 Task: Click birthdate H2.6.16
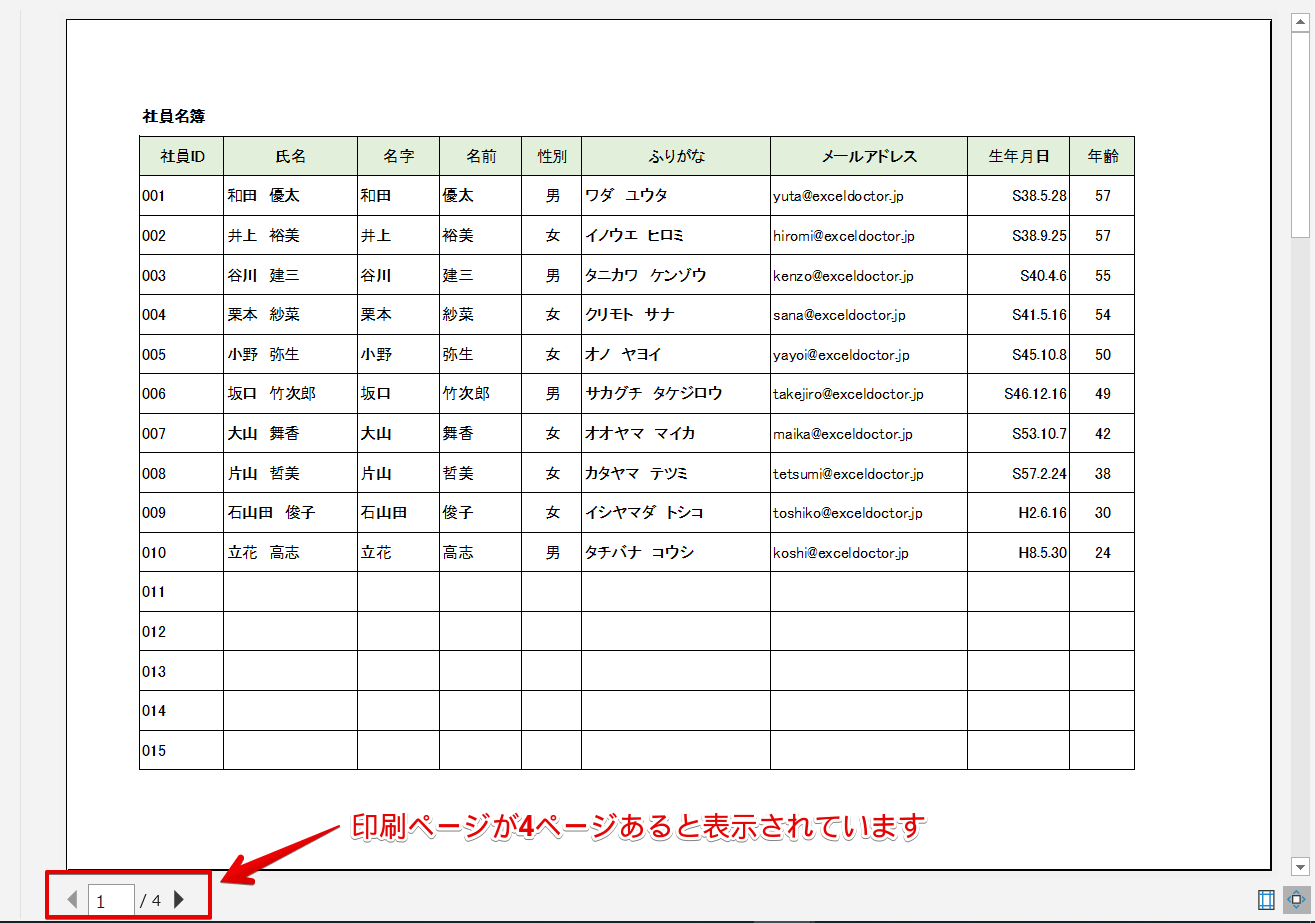1042,513
